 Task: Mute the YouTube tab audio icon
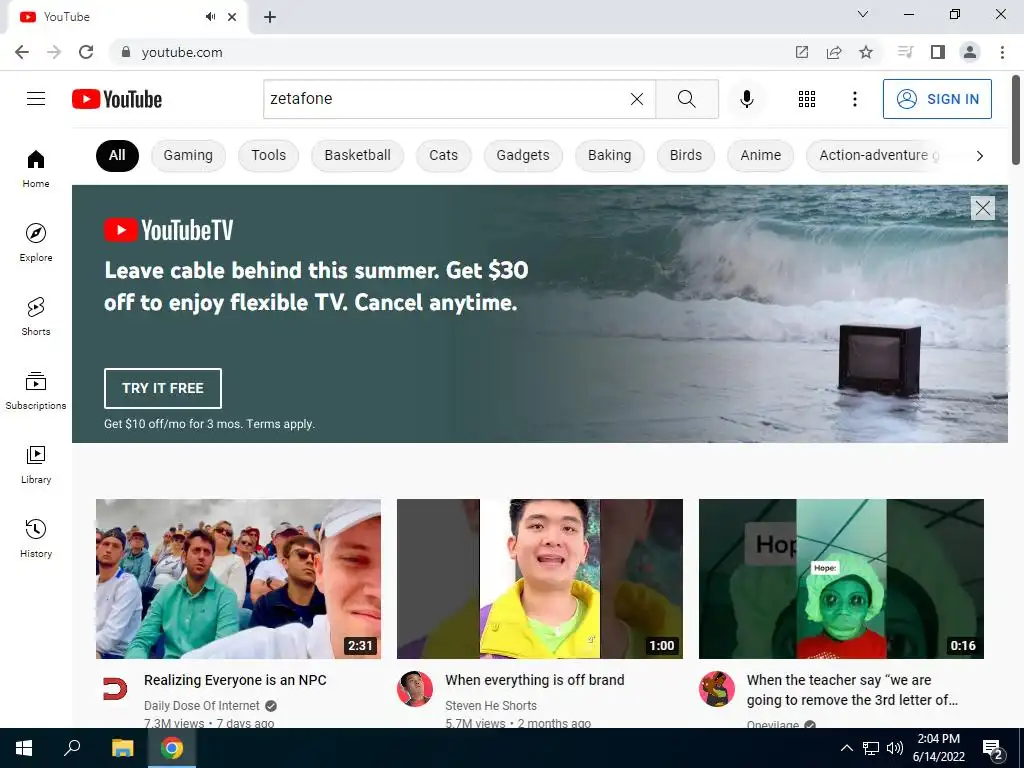[210, 17]
